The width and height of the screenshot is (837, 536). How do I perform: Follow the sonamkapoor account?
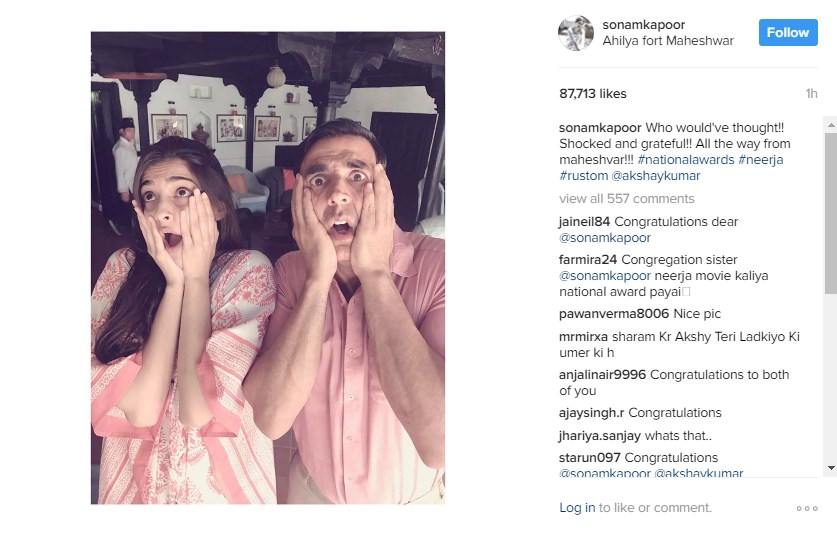[788, 33]
